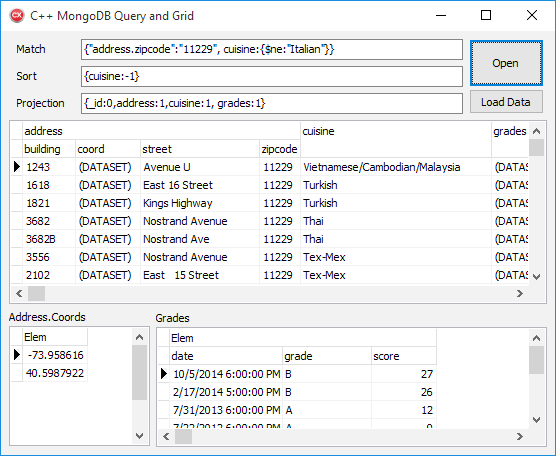556x456 pixels.
Task: Click row indicator of first Grades row
Action: click(163, 374)
